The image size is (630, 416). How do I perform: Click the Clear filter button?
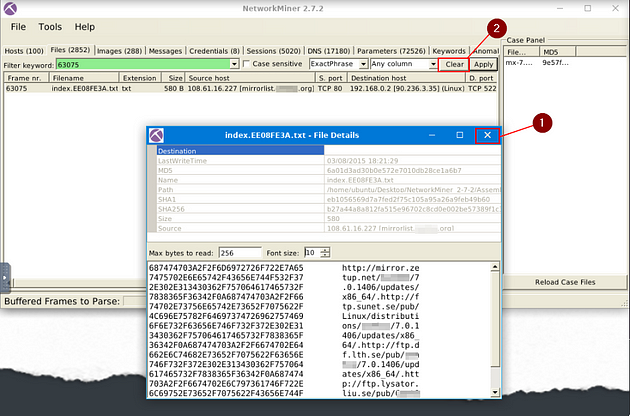click(454, 64)
